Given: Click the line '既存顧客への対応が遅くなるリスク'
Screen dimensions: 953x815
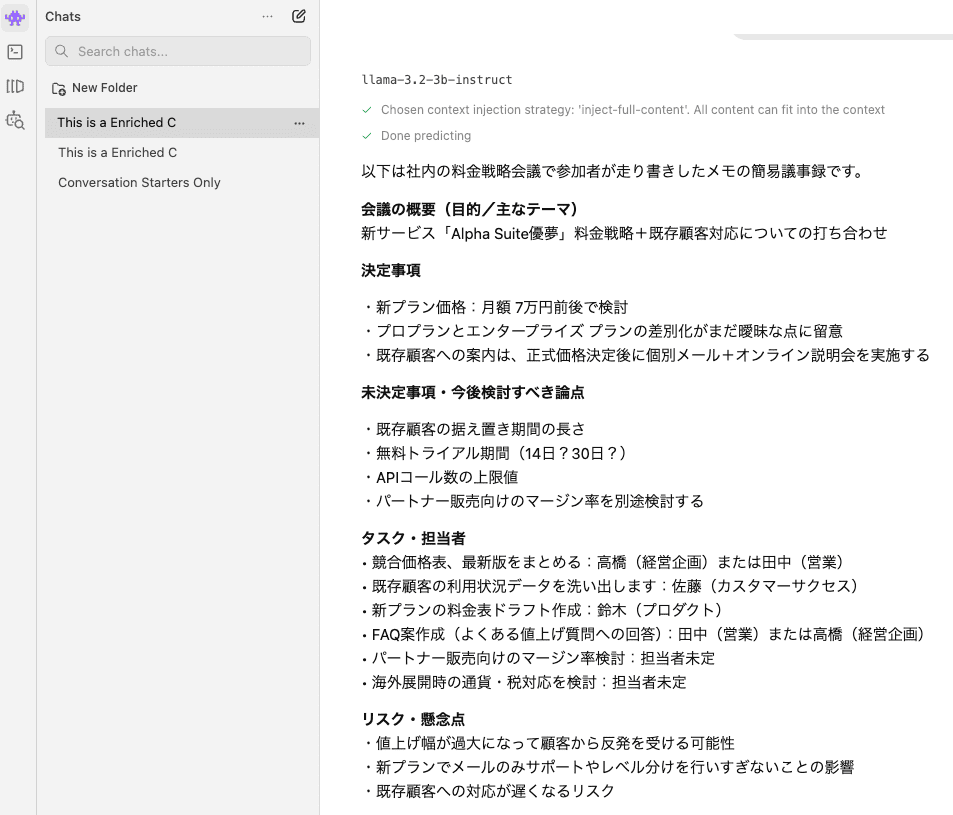Looking at the screenshot, I should pyautogui.click(x=488, y=791).
